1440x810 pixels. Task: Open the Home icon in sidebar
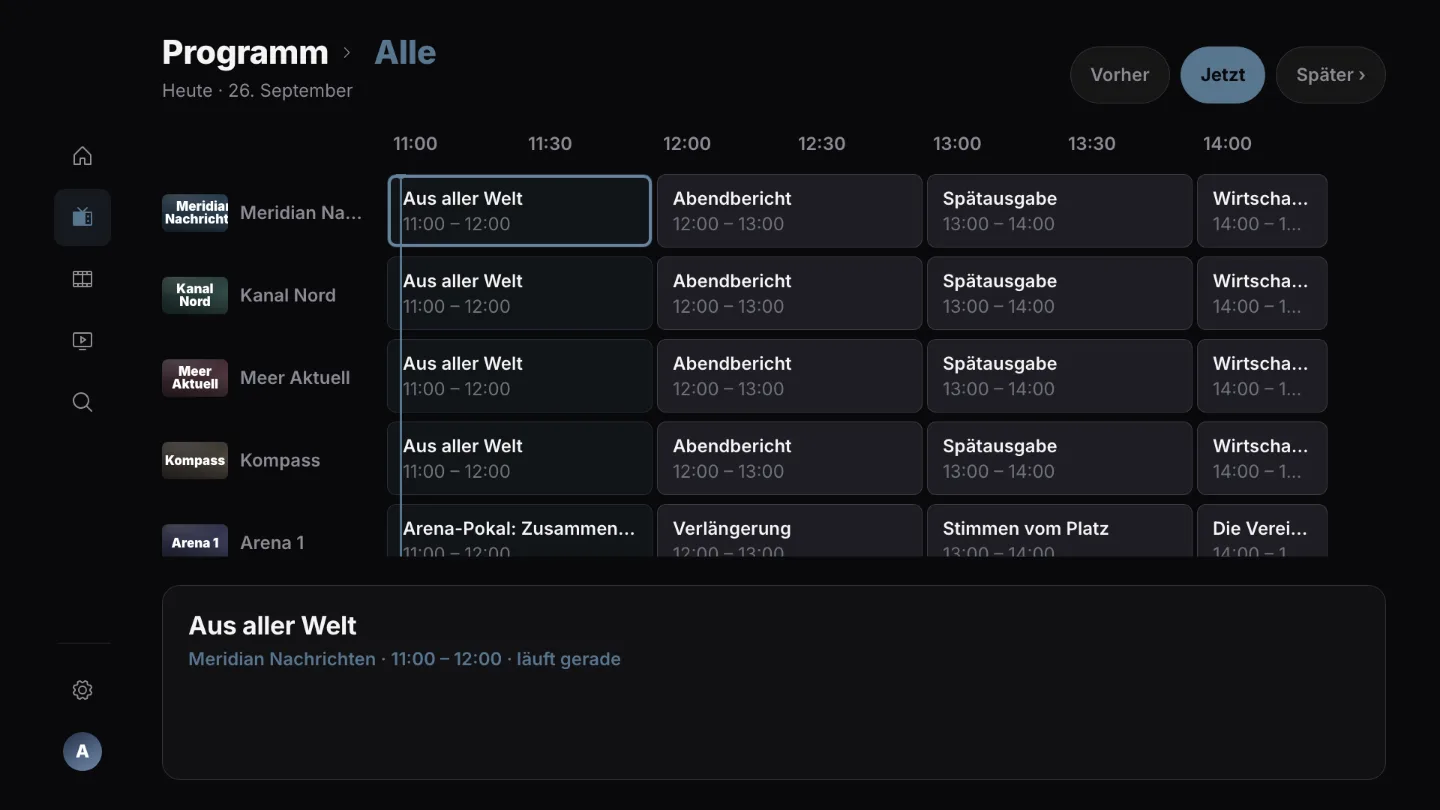[x=82, y=156]
